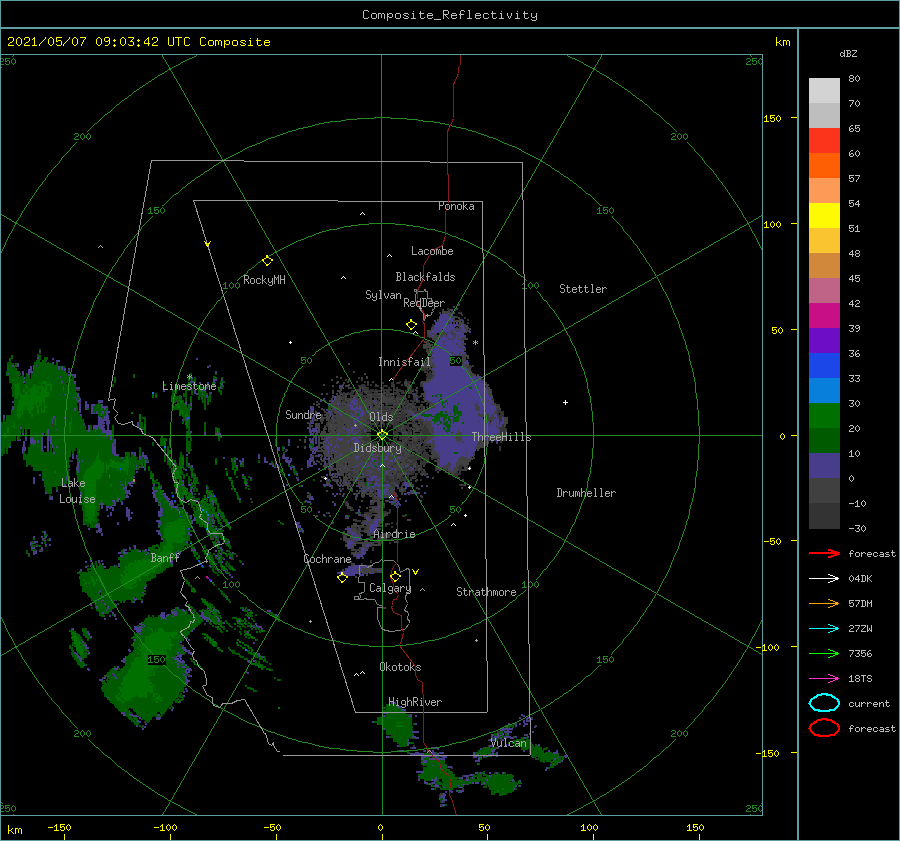Click yellow radar site diamond near Olds
Image resolution: width=900 pixels, height=841 pixels.
382,435
